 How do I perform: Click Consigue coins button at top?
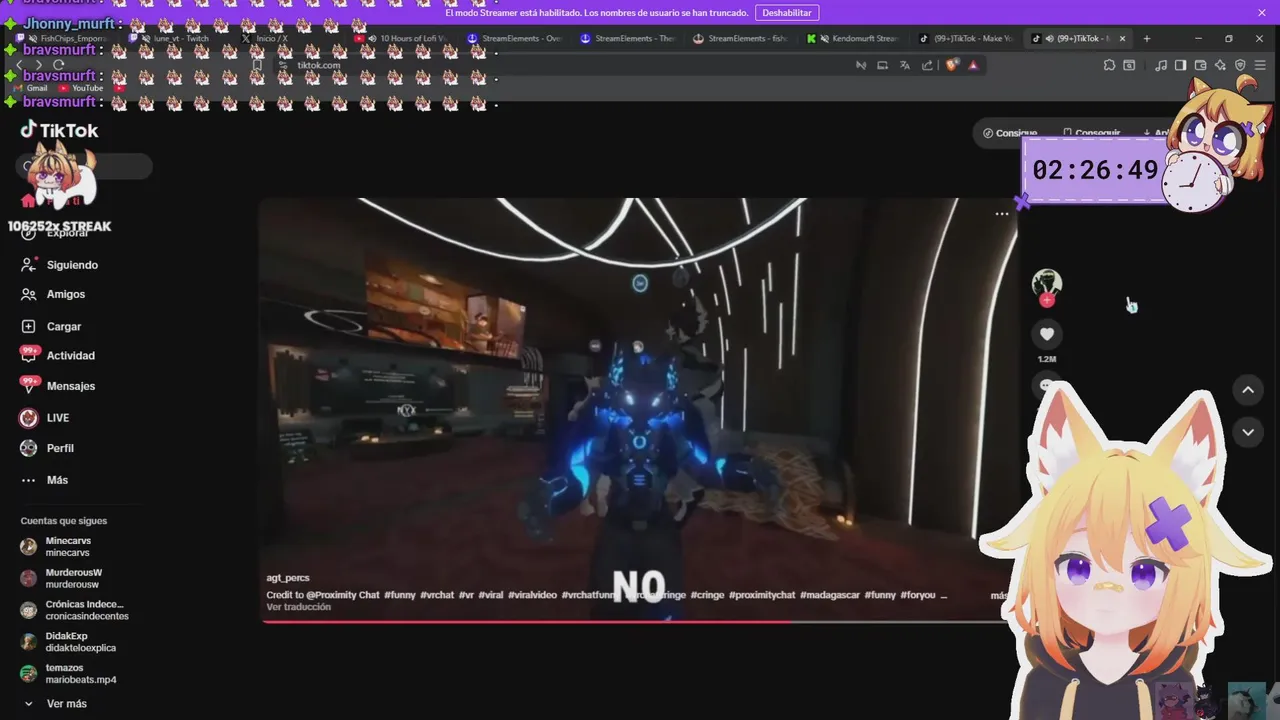pyautogui.click(x=1010, y=133)
